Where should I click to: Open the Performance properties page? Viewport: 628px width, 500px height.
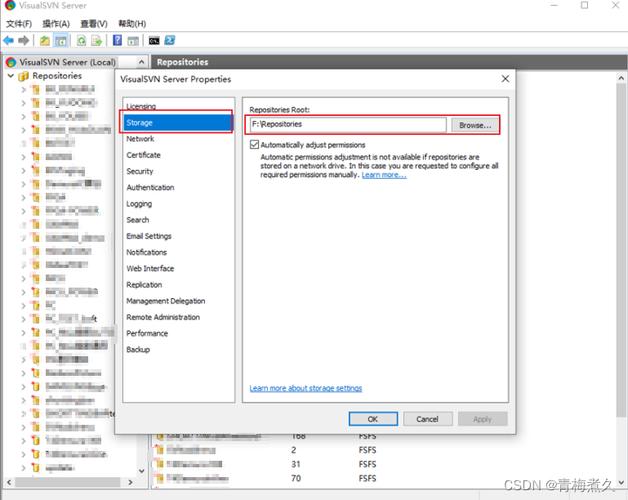point(147,333)
